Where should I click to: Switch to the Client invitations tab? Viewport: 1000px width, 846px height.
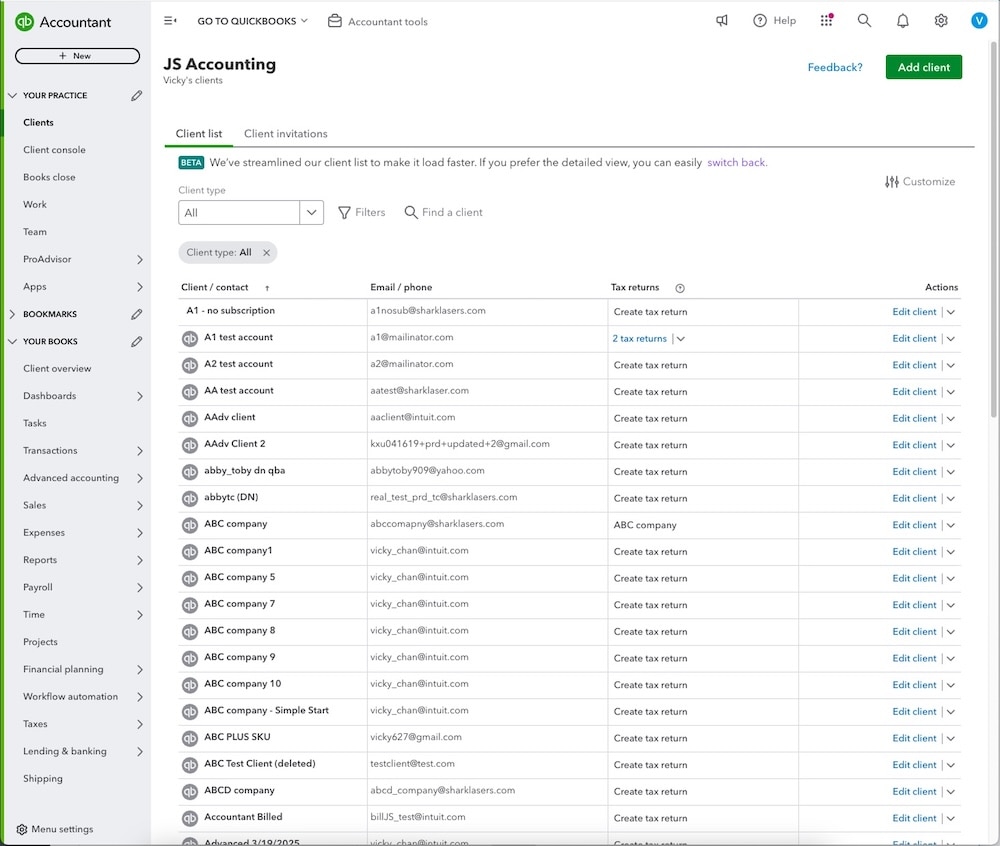pyautogui.click(x=285, y=133)
